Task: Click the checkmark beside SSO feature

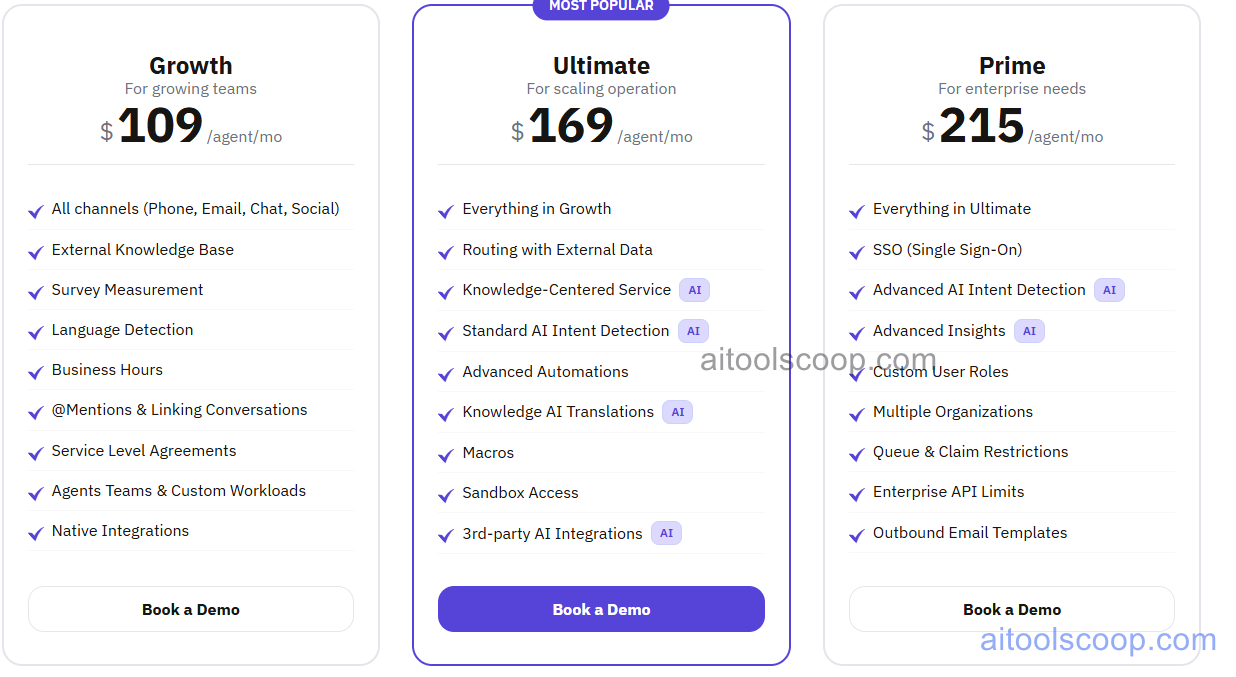Action: tap(856, 251)
